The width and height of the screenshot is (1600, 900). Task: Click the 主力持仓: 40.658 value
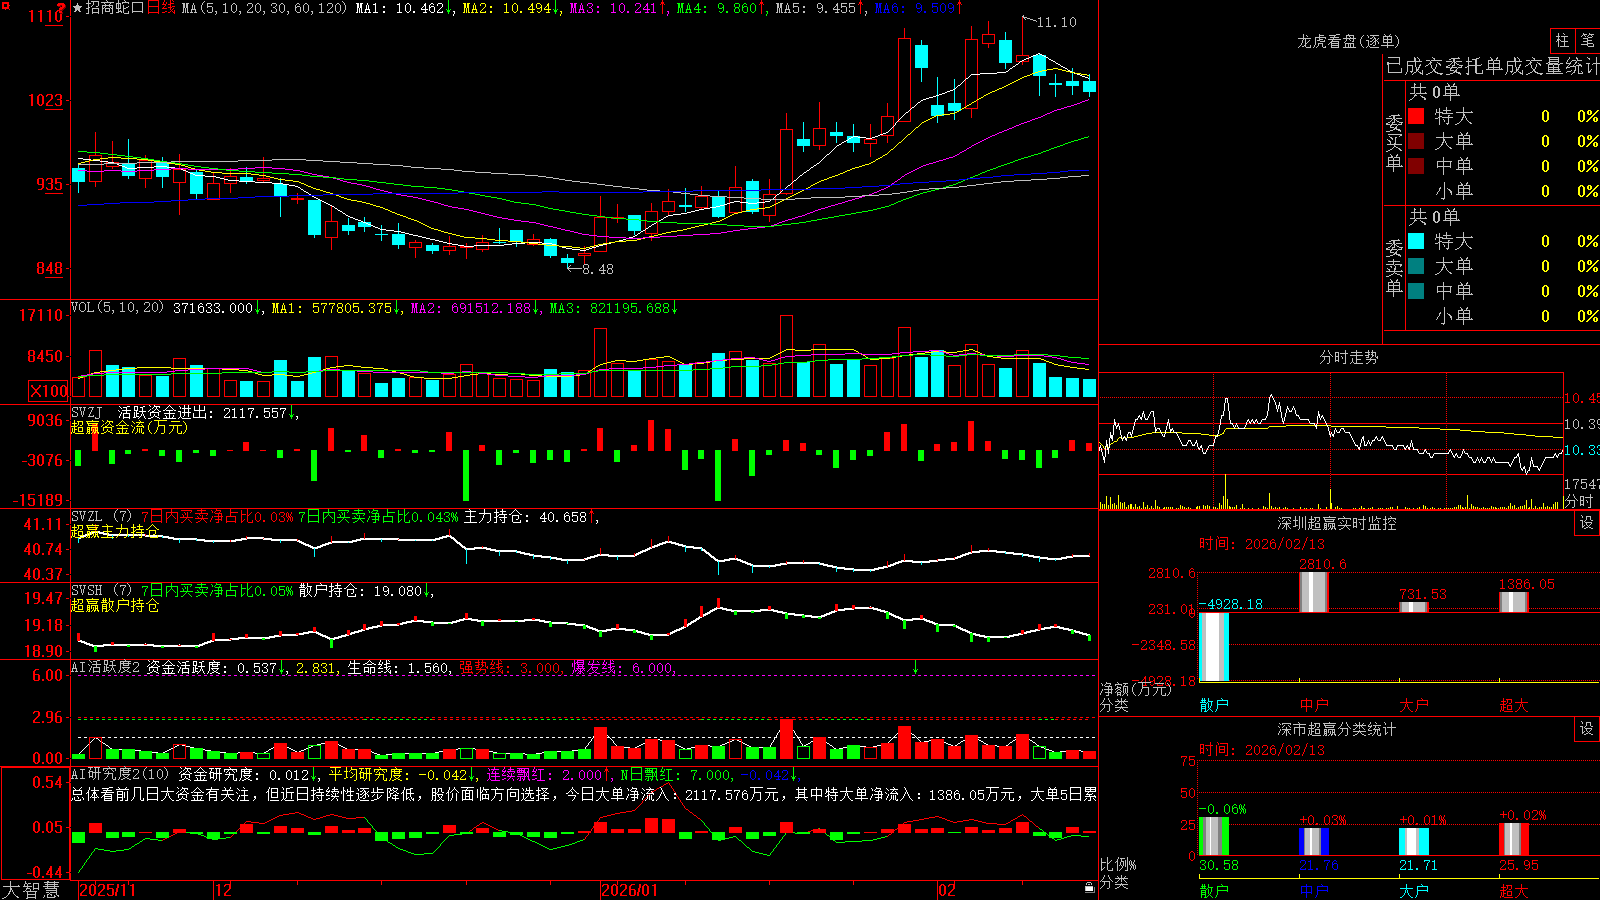[531, 517]
